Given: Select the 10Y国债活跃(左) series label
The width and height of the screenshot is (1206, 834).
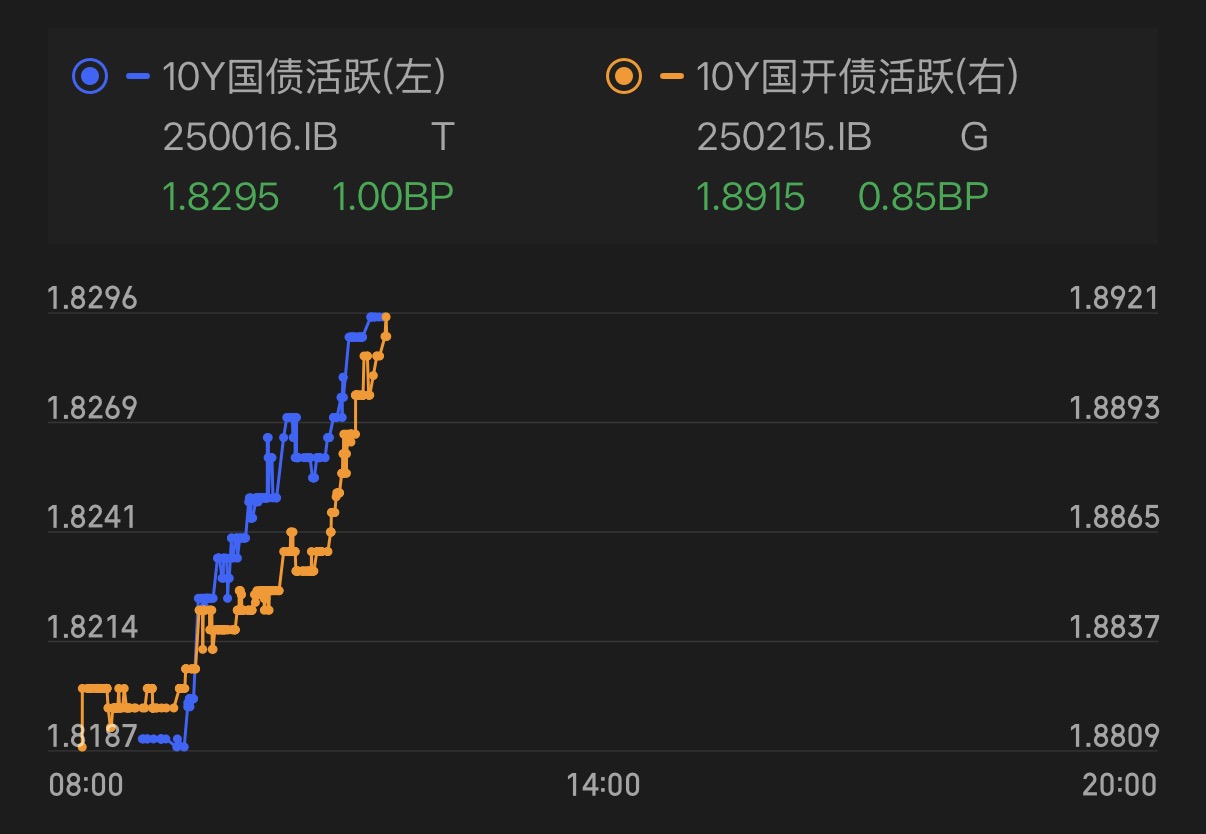Looking at the screenshot, I should pos(304,77).
